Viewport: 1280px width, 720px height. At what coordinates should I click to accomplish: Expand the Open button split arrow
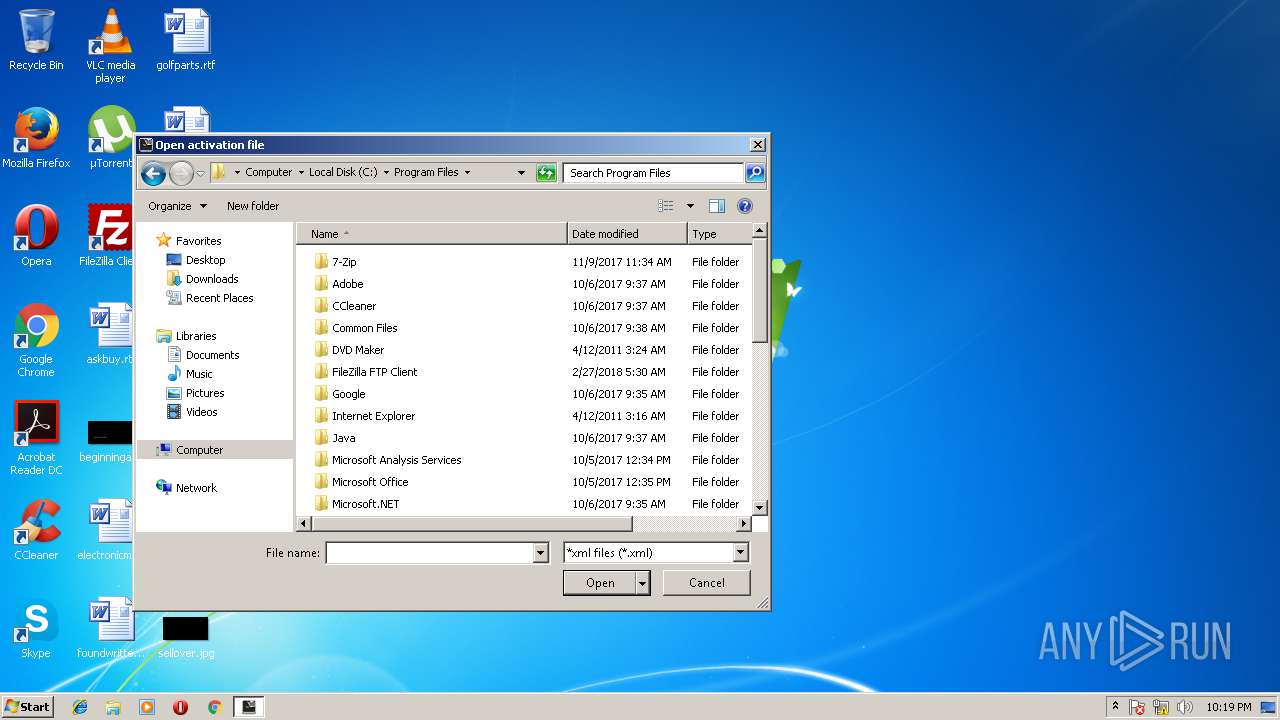point(643,583)
